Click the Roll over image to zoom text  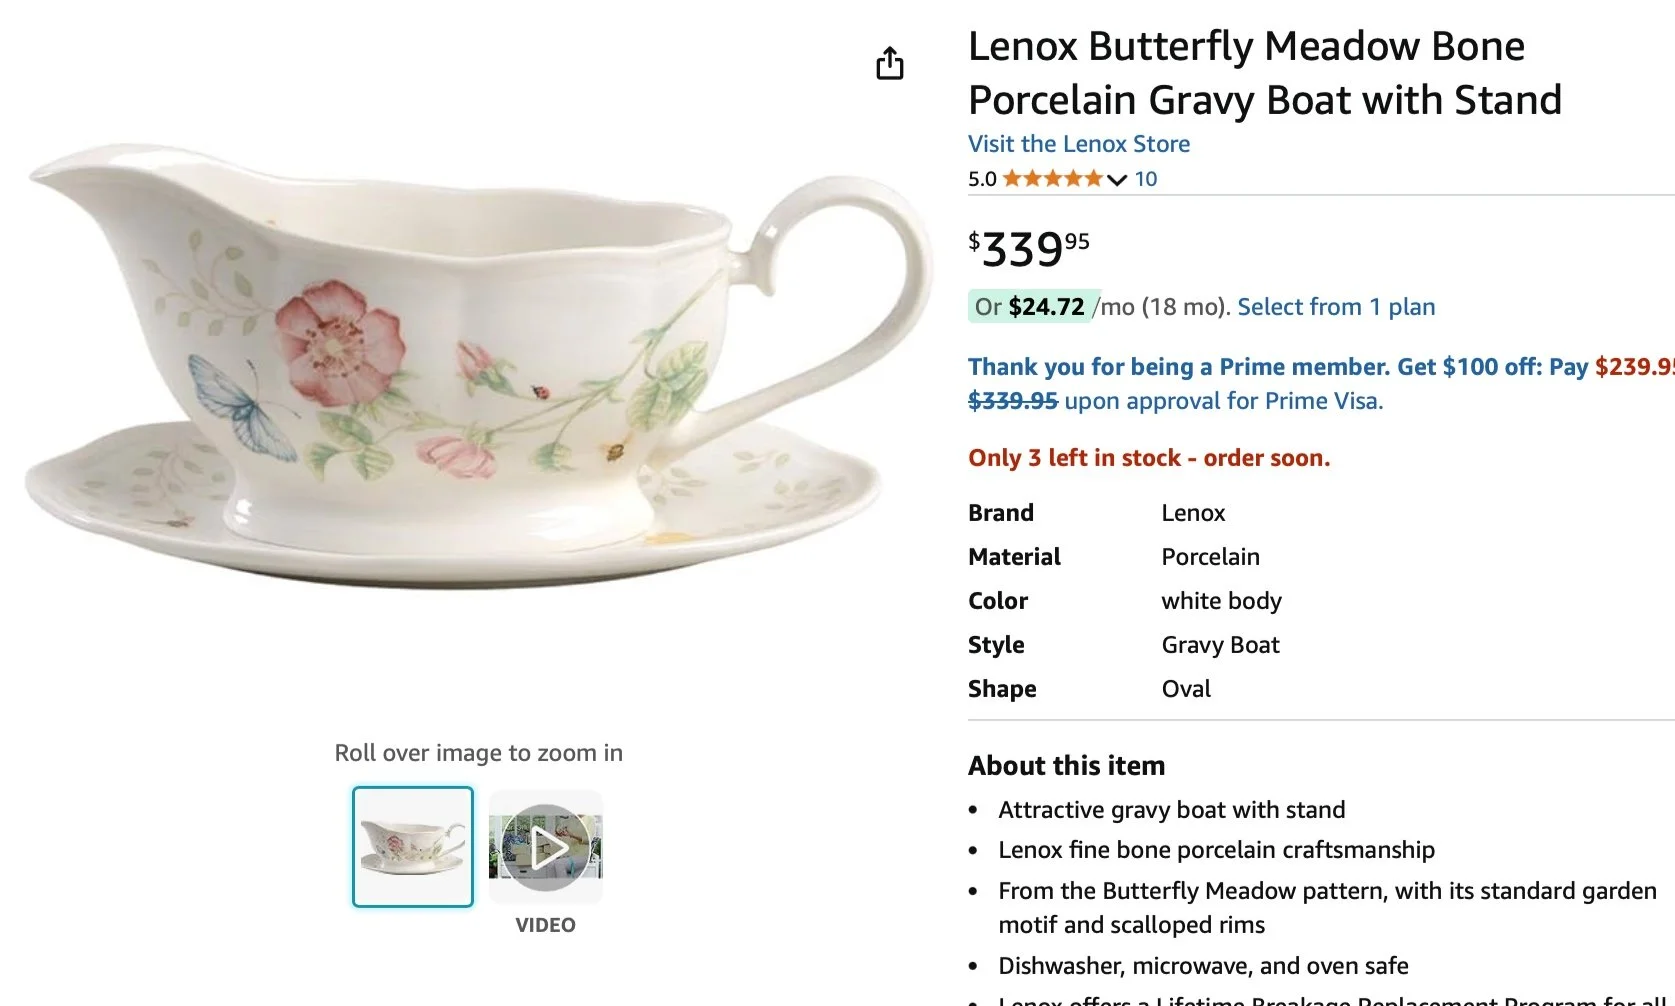tap(478, 753)
